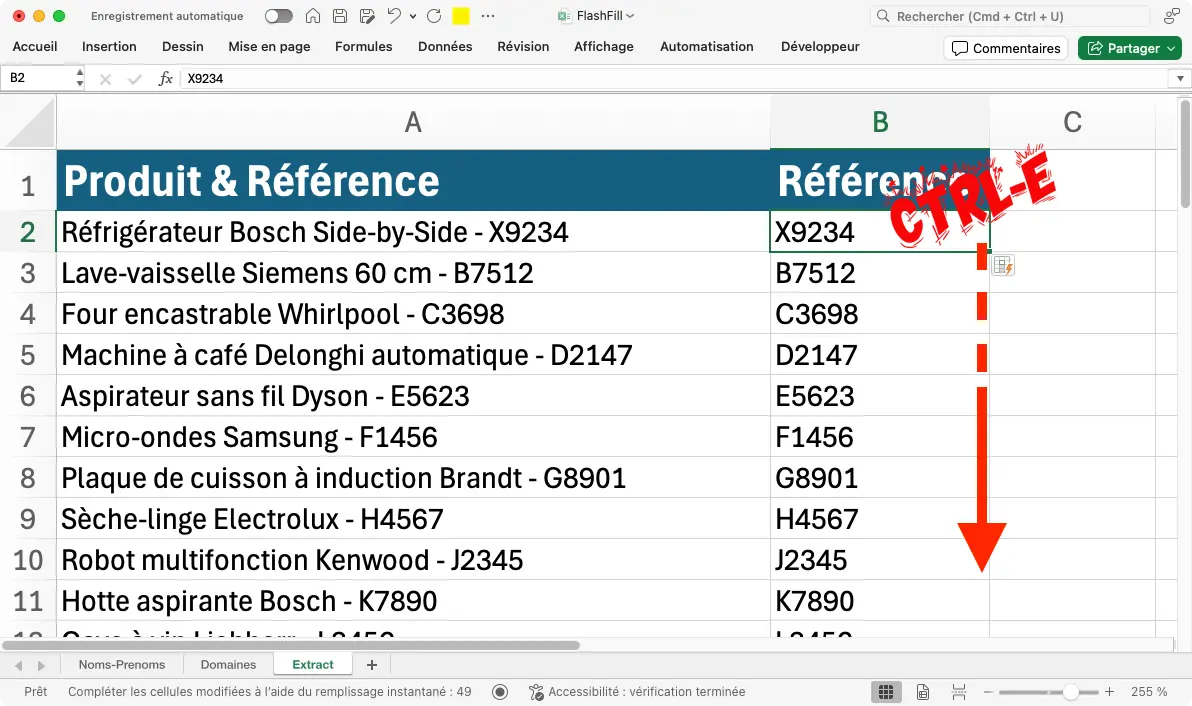This screenshot has height=706, width=1192.
Task: Open the share people icon at top right
Action: pyautogui.click(x=1171, y=16)
